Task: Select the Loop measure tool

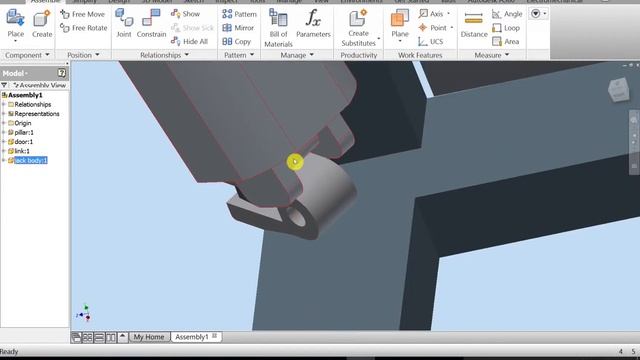Action: 506,28
